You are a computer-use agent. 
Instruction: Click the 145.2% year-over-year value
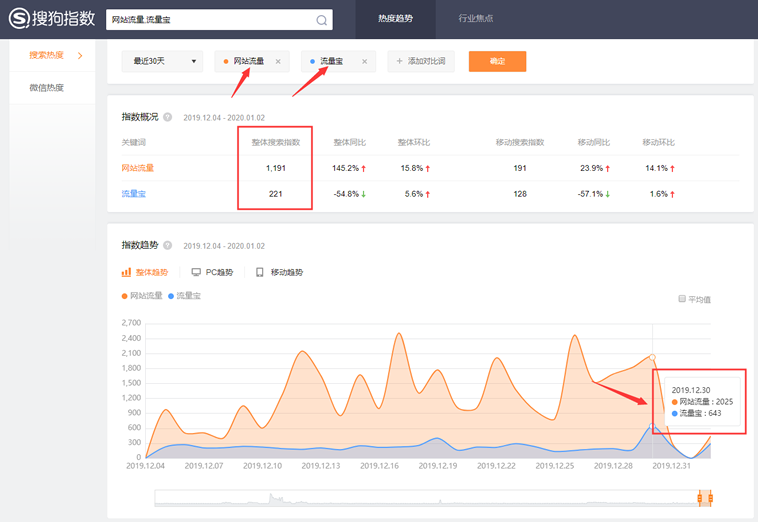point(345,168)
